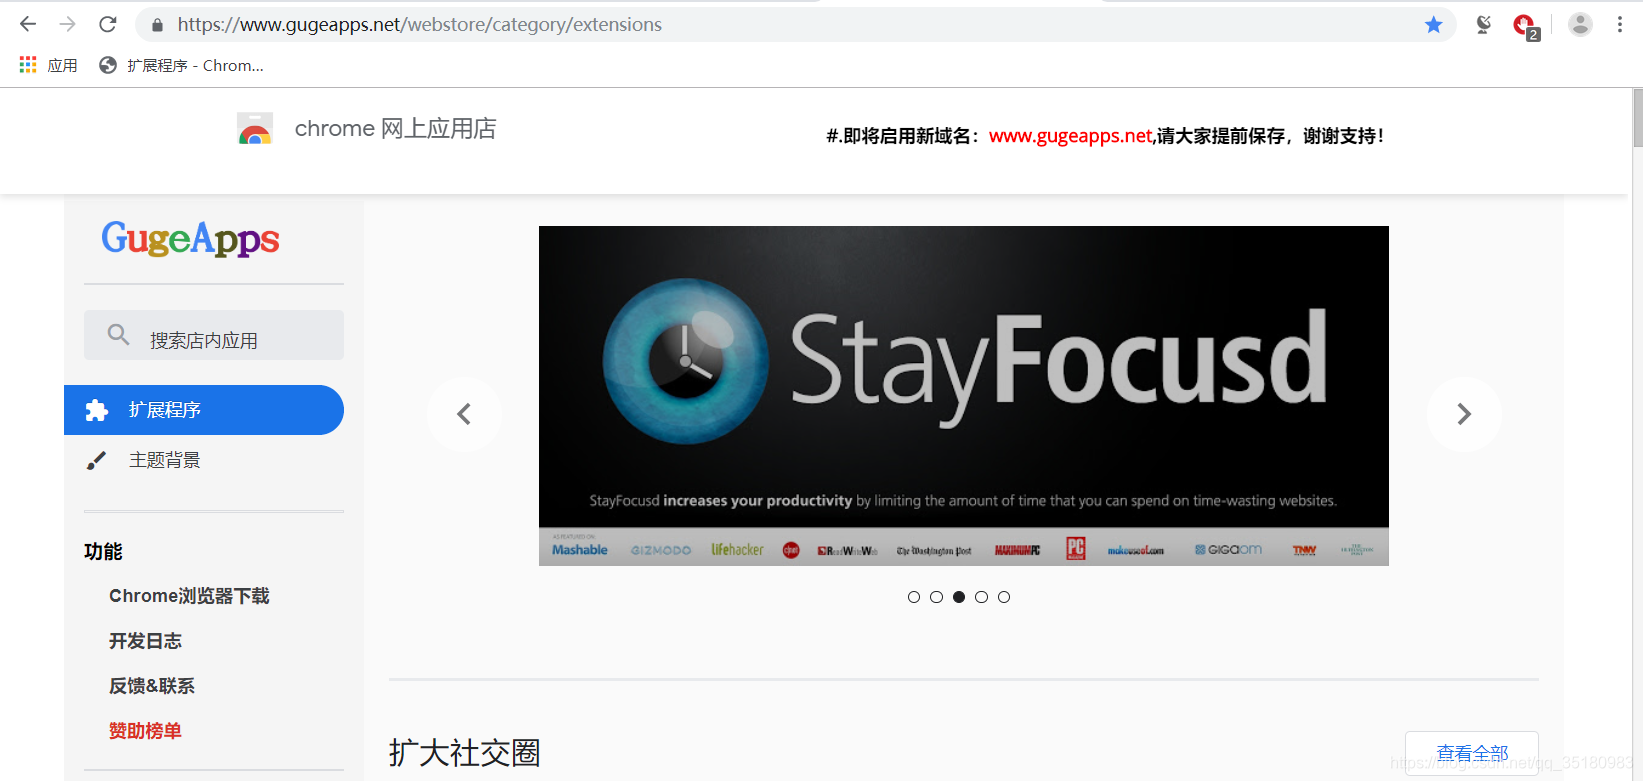Select the 扩展程序 category
This screenshot has width=1643, height=781.
point(204,410)
